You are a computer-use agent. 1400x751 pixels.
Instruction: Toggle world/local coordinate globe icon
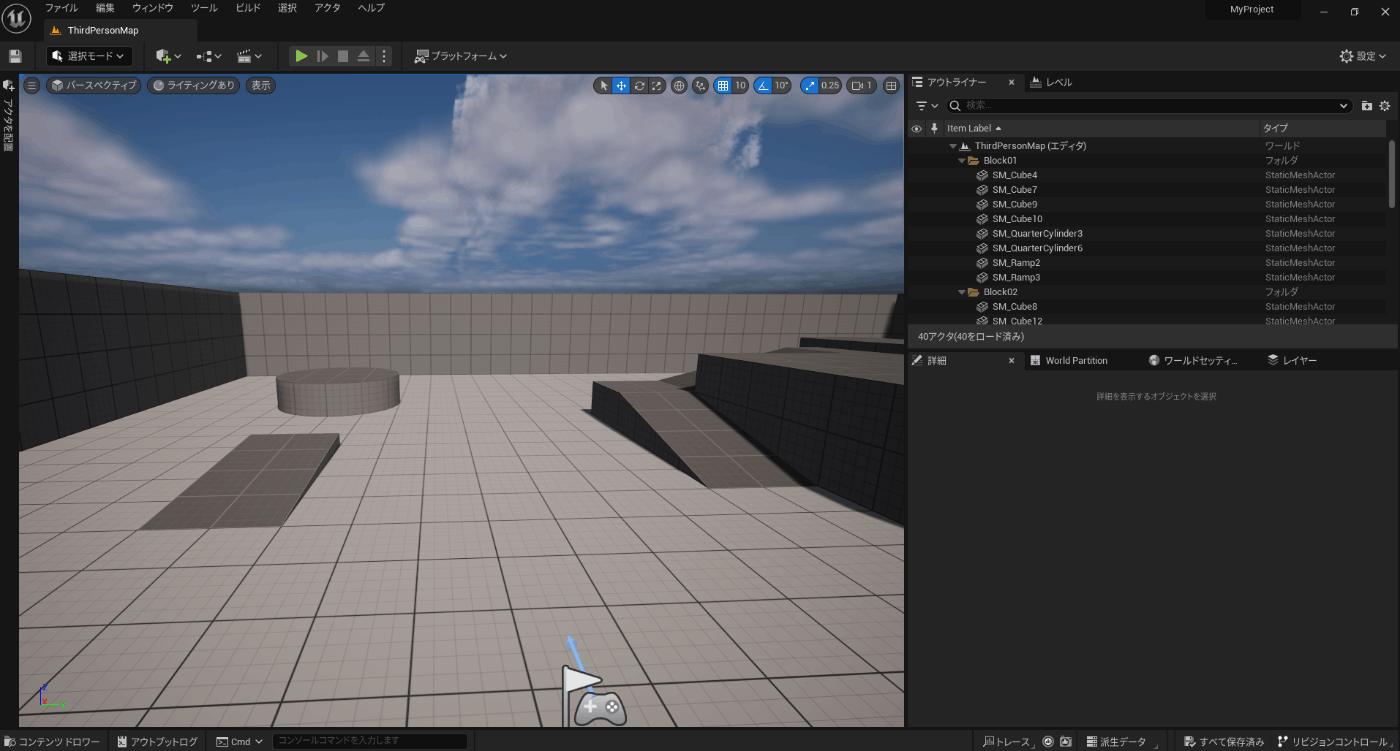pos(679,86)
